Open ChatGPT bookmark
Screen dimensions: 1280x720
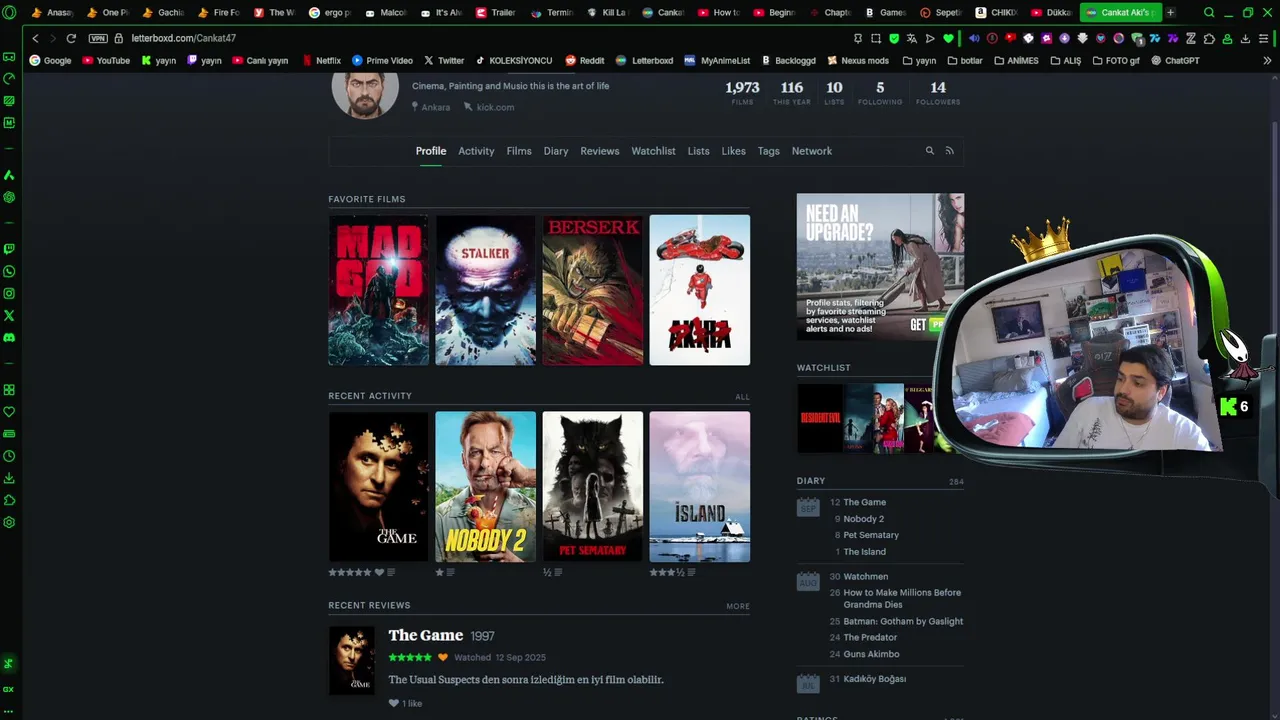tap(1175, 60)
